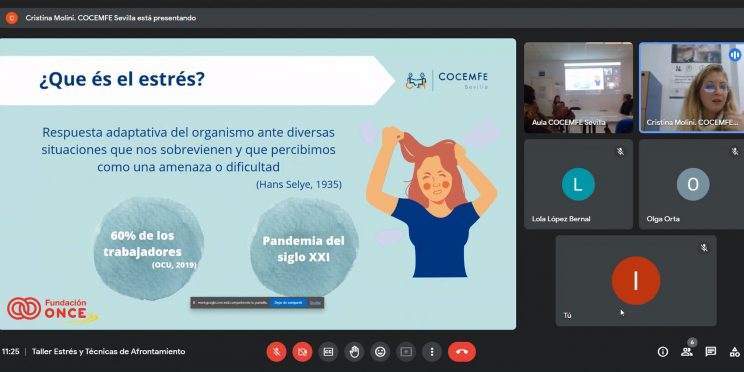Click the shared presentation slide
The height and width of the screenshot is (372, 744).
[258, 184]
